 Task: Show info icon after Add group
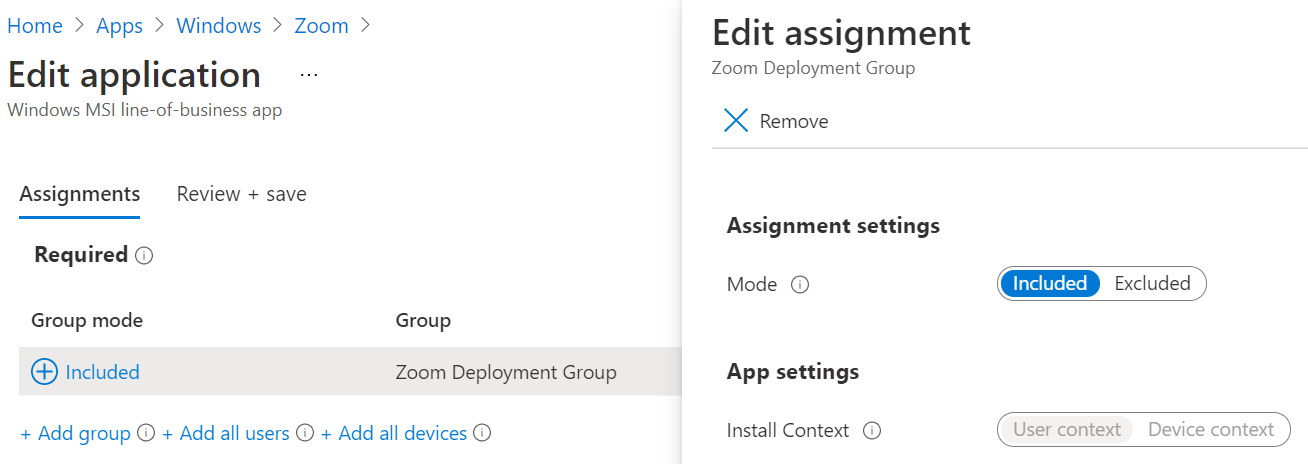146,433
